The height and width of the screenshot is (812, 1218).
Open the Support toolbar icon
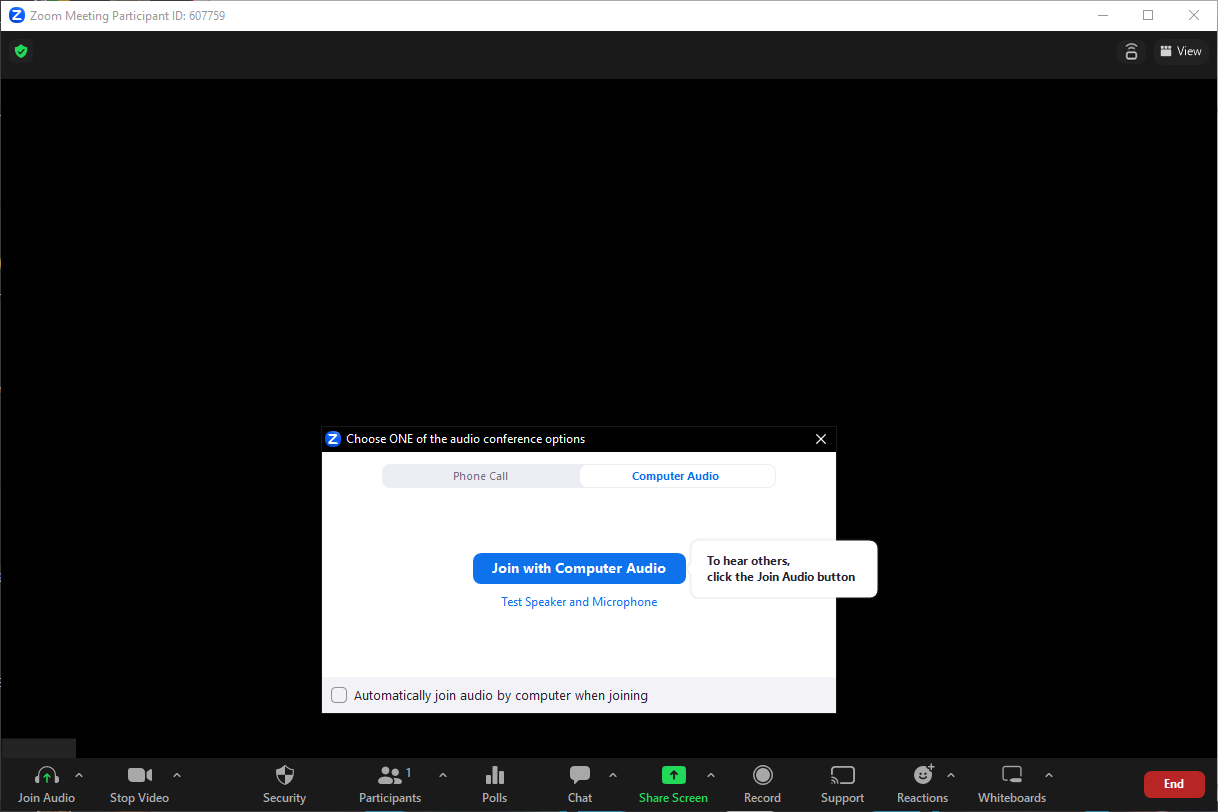pyautogui.click(x=843, y=775)
